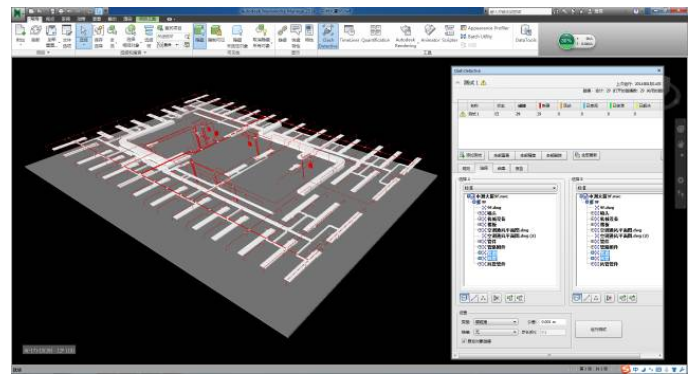The height and width of the screenshot is (379, 699).
Task: Click the Clash Detective horizontal scrollbar
Action: (x=549, y=355)
